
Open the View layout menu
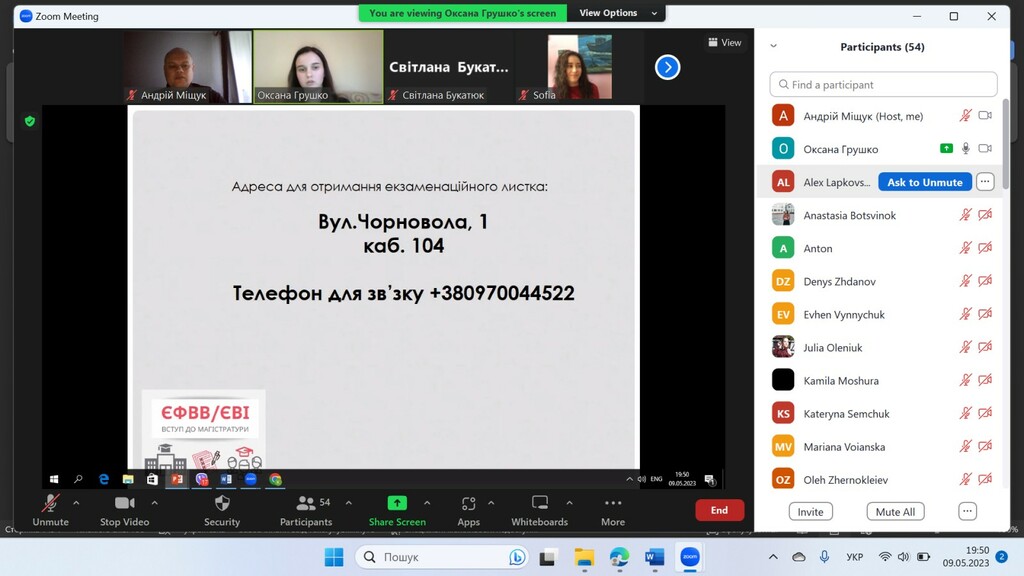click(x=726, y=42)
